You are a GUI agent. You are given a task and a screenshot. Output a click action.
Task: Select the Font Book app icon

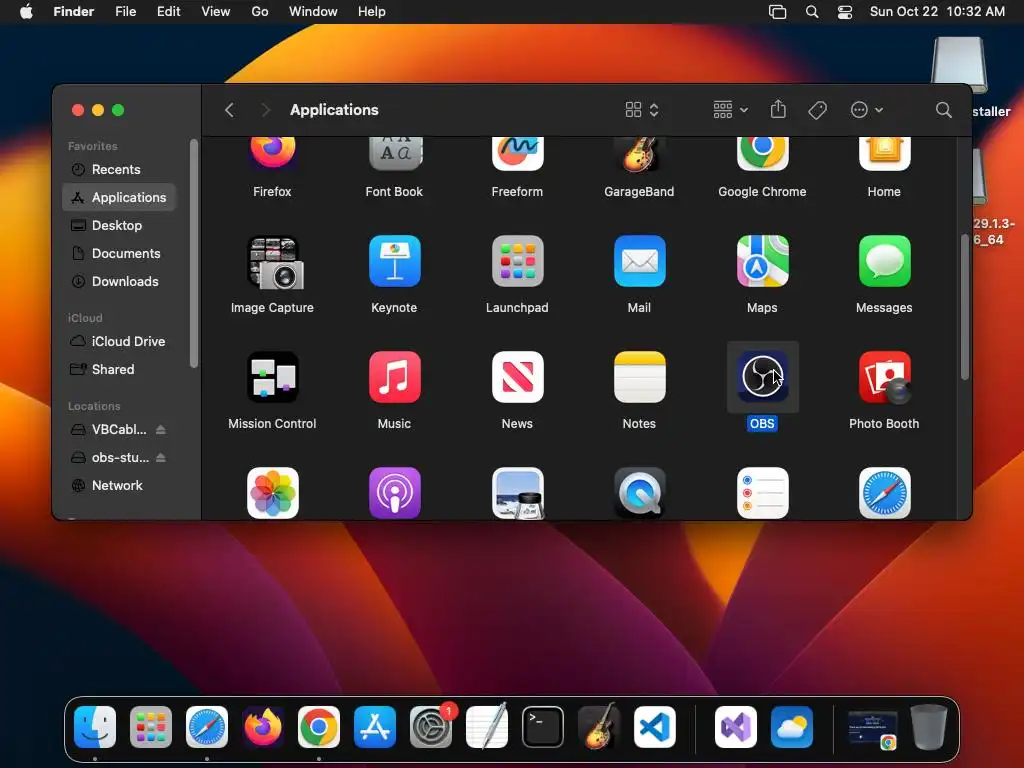point(394,154)
